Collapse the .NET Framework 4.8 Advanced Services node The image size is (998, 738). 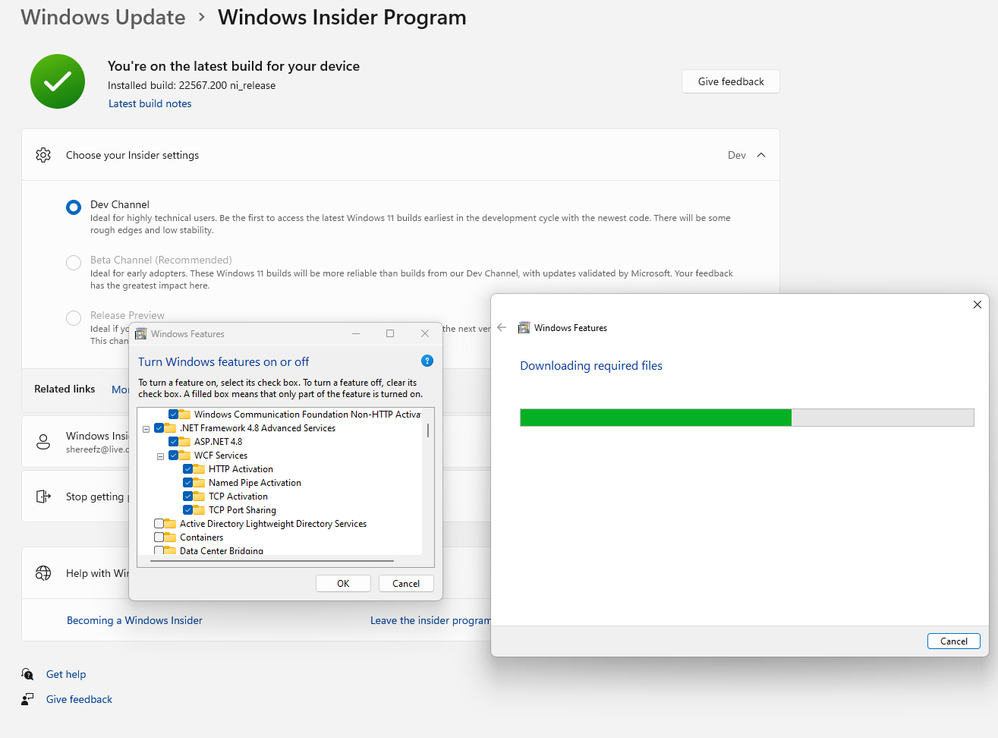(x=146, y=429)
